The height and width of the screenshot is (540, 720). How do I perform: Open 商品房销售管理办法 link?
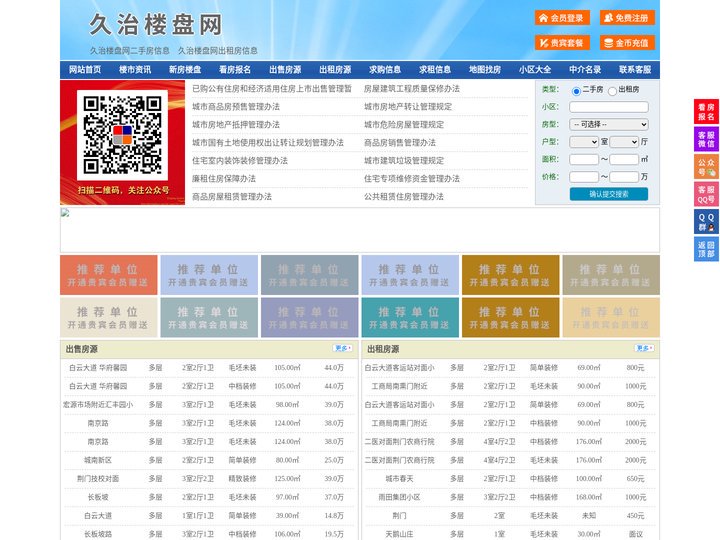[x=400, y=142]
